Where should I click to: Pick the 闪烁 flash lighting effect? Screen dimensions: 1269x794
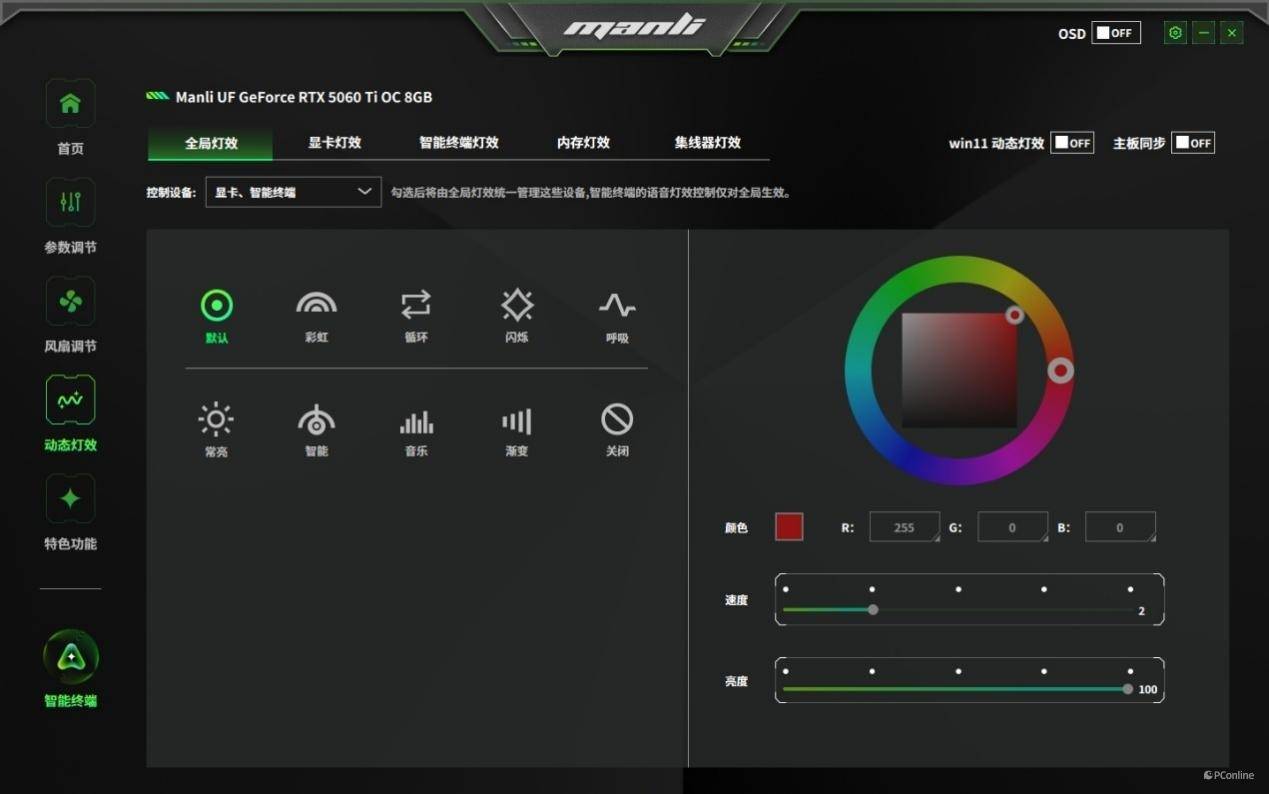point(517,316)
